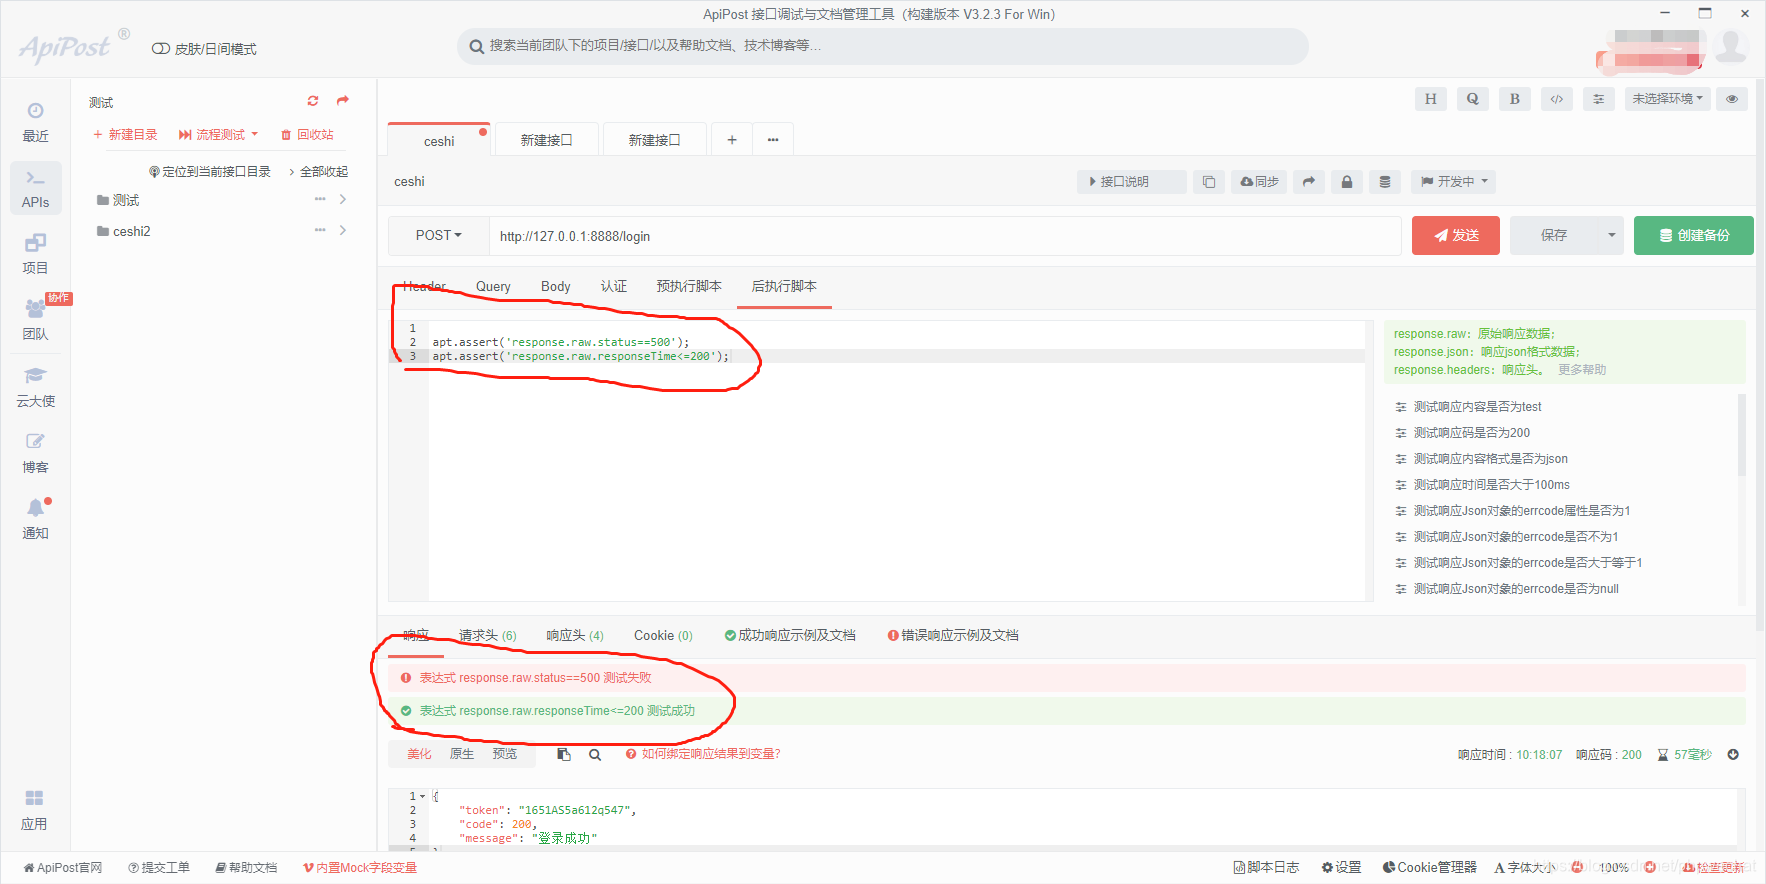Viewport: 1766px width, 884px height.
Task: Open the 请求头 (6) response tab
Action: click(488, 636)
